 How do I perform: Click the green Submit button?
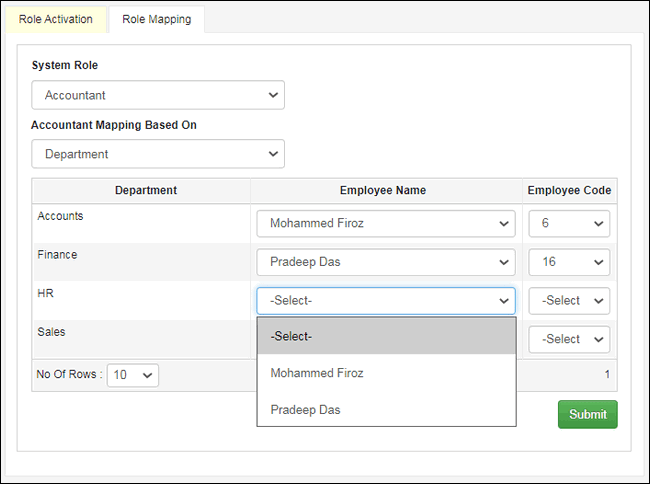click(x=588, y=414)
